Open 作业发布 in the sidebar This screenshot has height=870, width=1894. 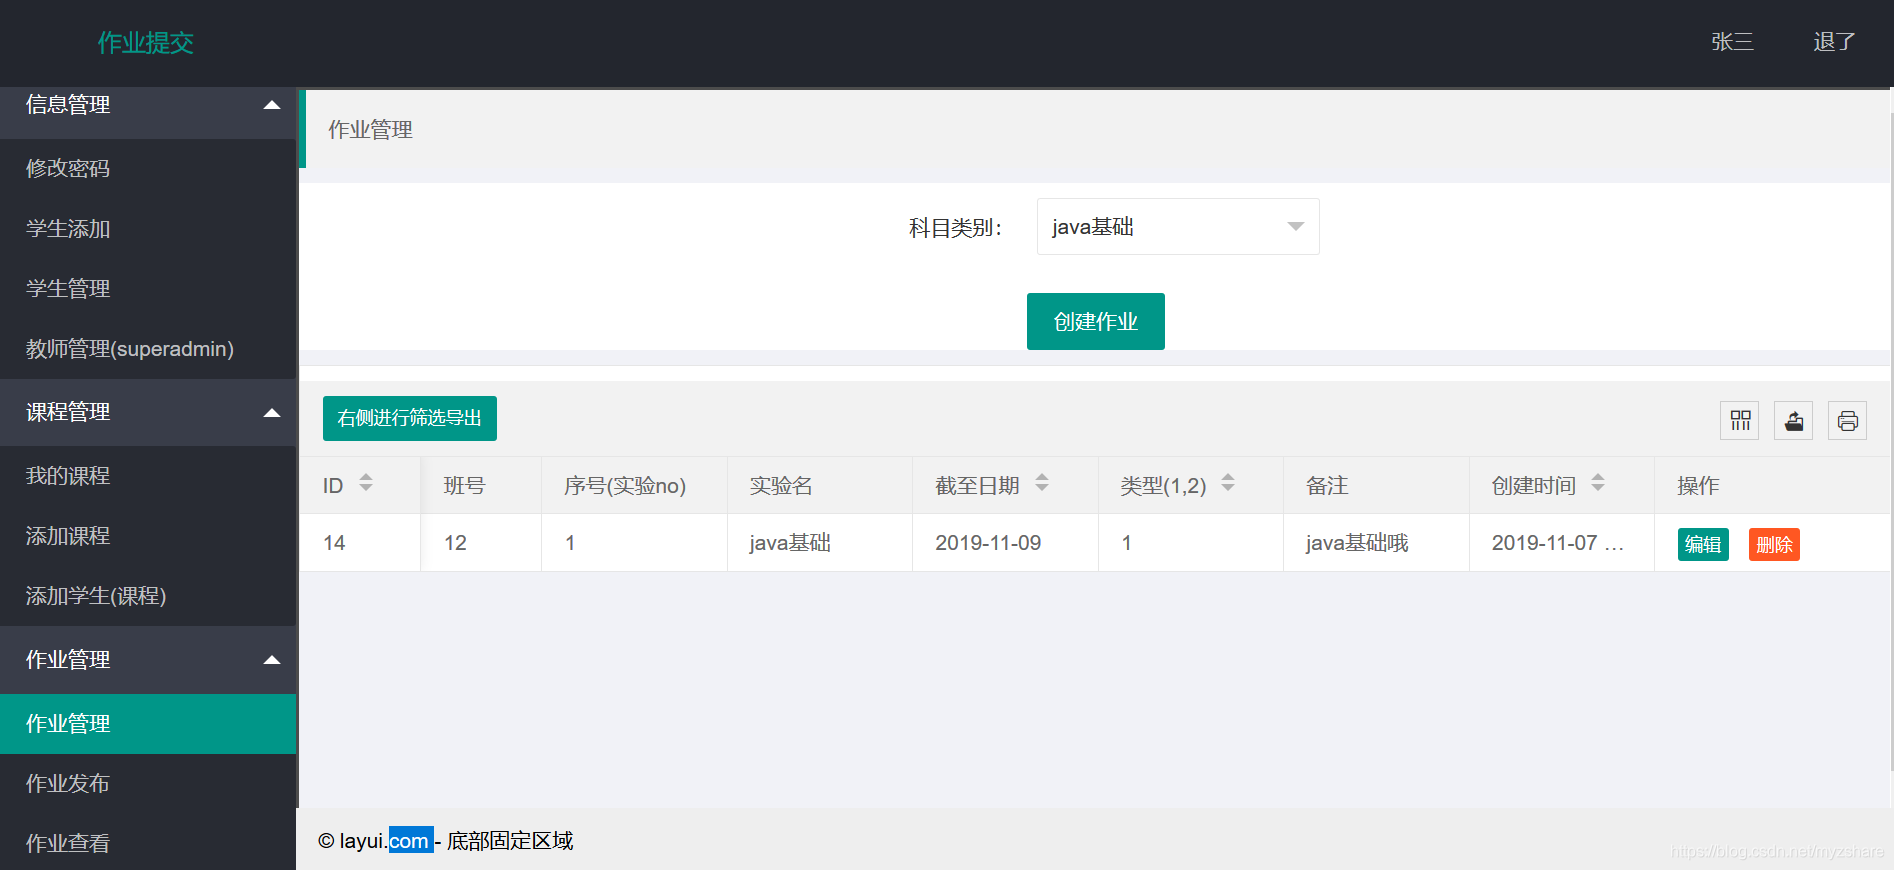(148, 784)
